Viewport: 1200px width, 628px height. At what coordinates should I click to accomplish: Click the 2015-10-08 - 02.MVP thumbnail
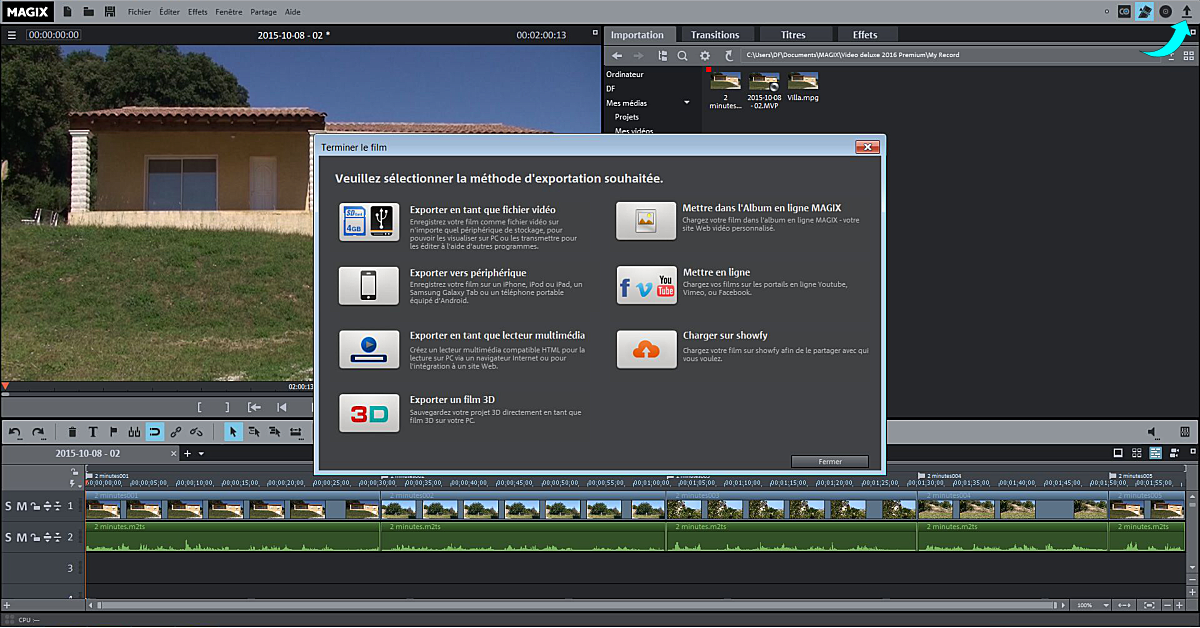point(764,80)
